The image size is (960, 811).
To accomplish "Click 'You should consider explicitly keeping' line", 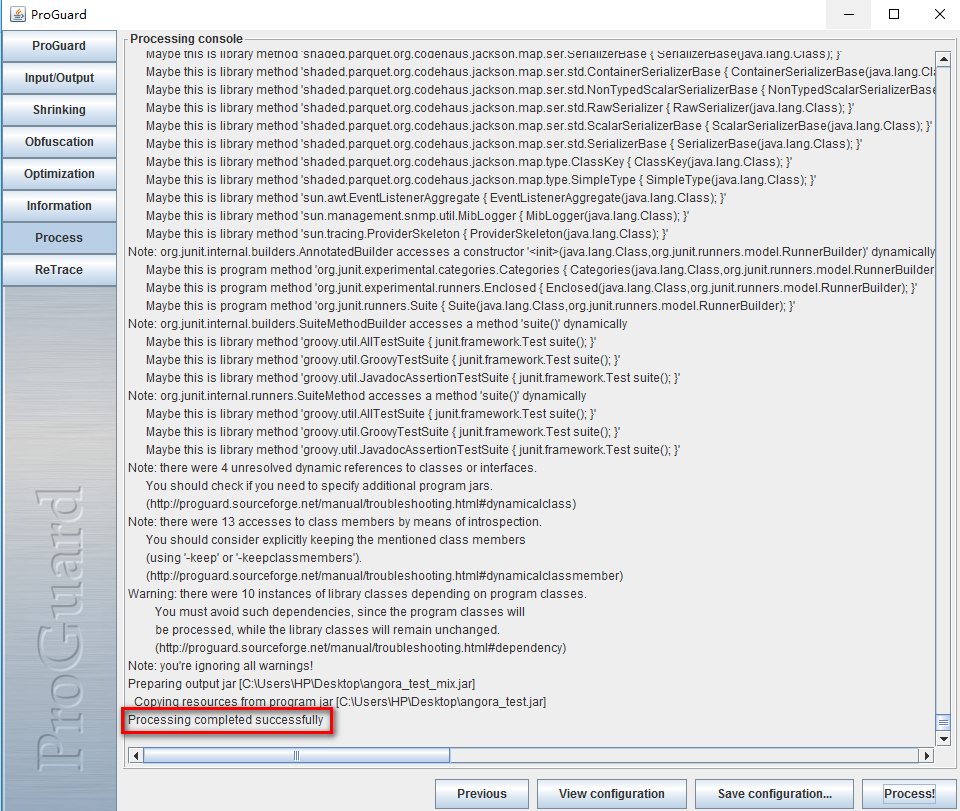I will tap(336, 540).
